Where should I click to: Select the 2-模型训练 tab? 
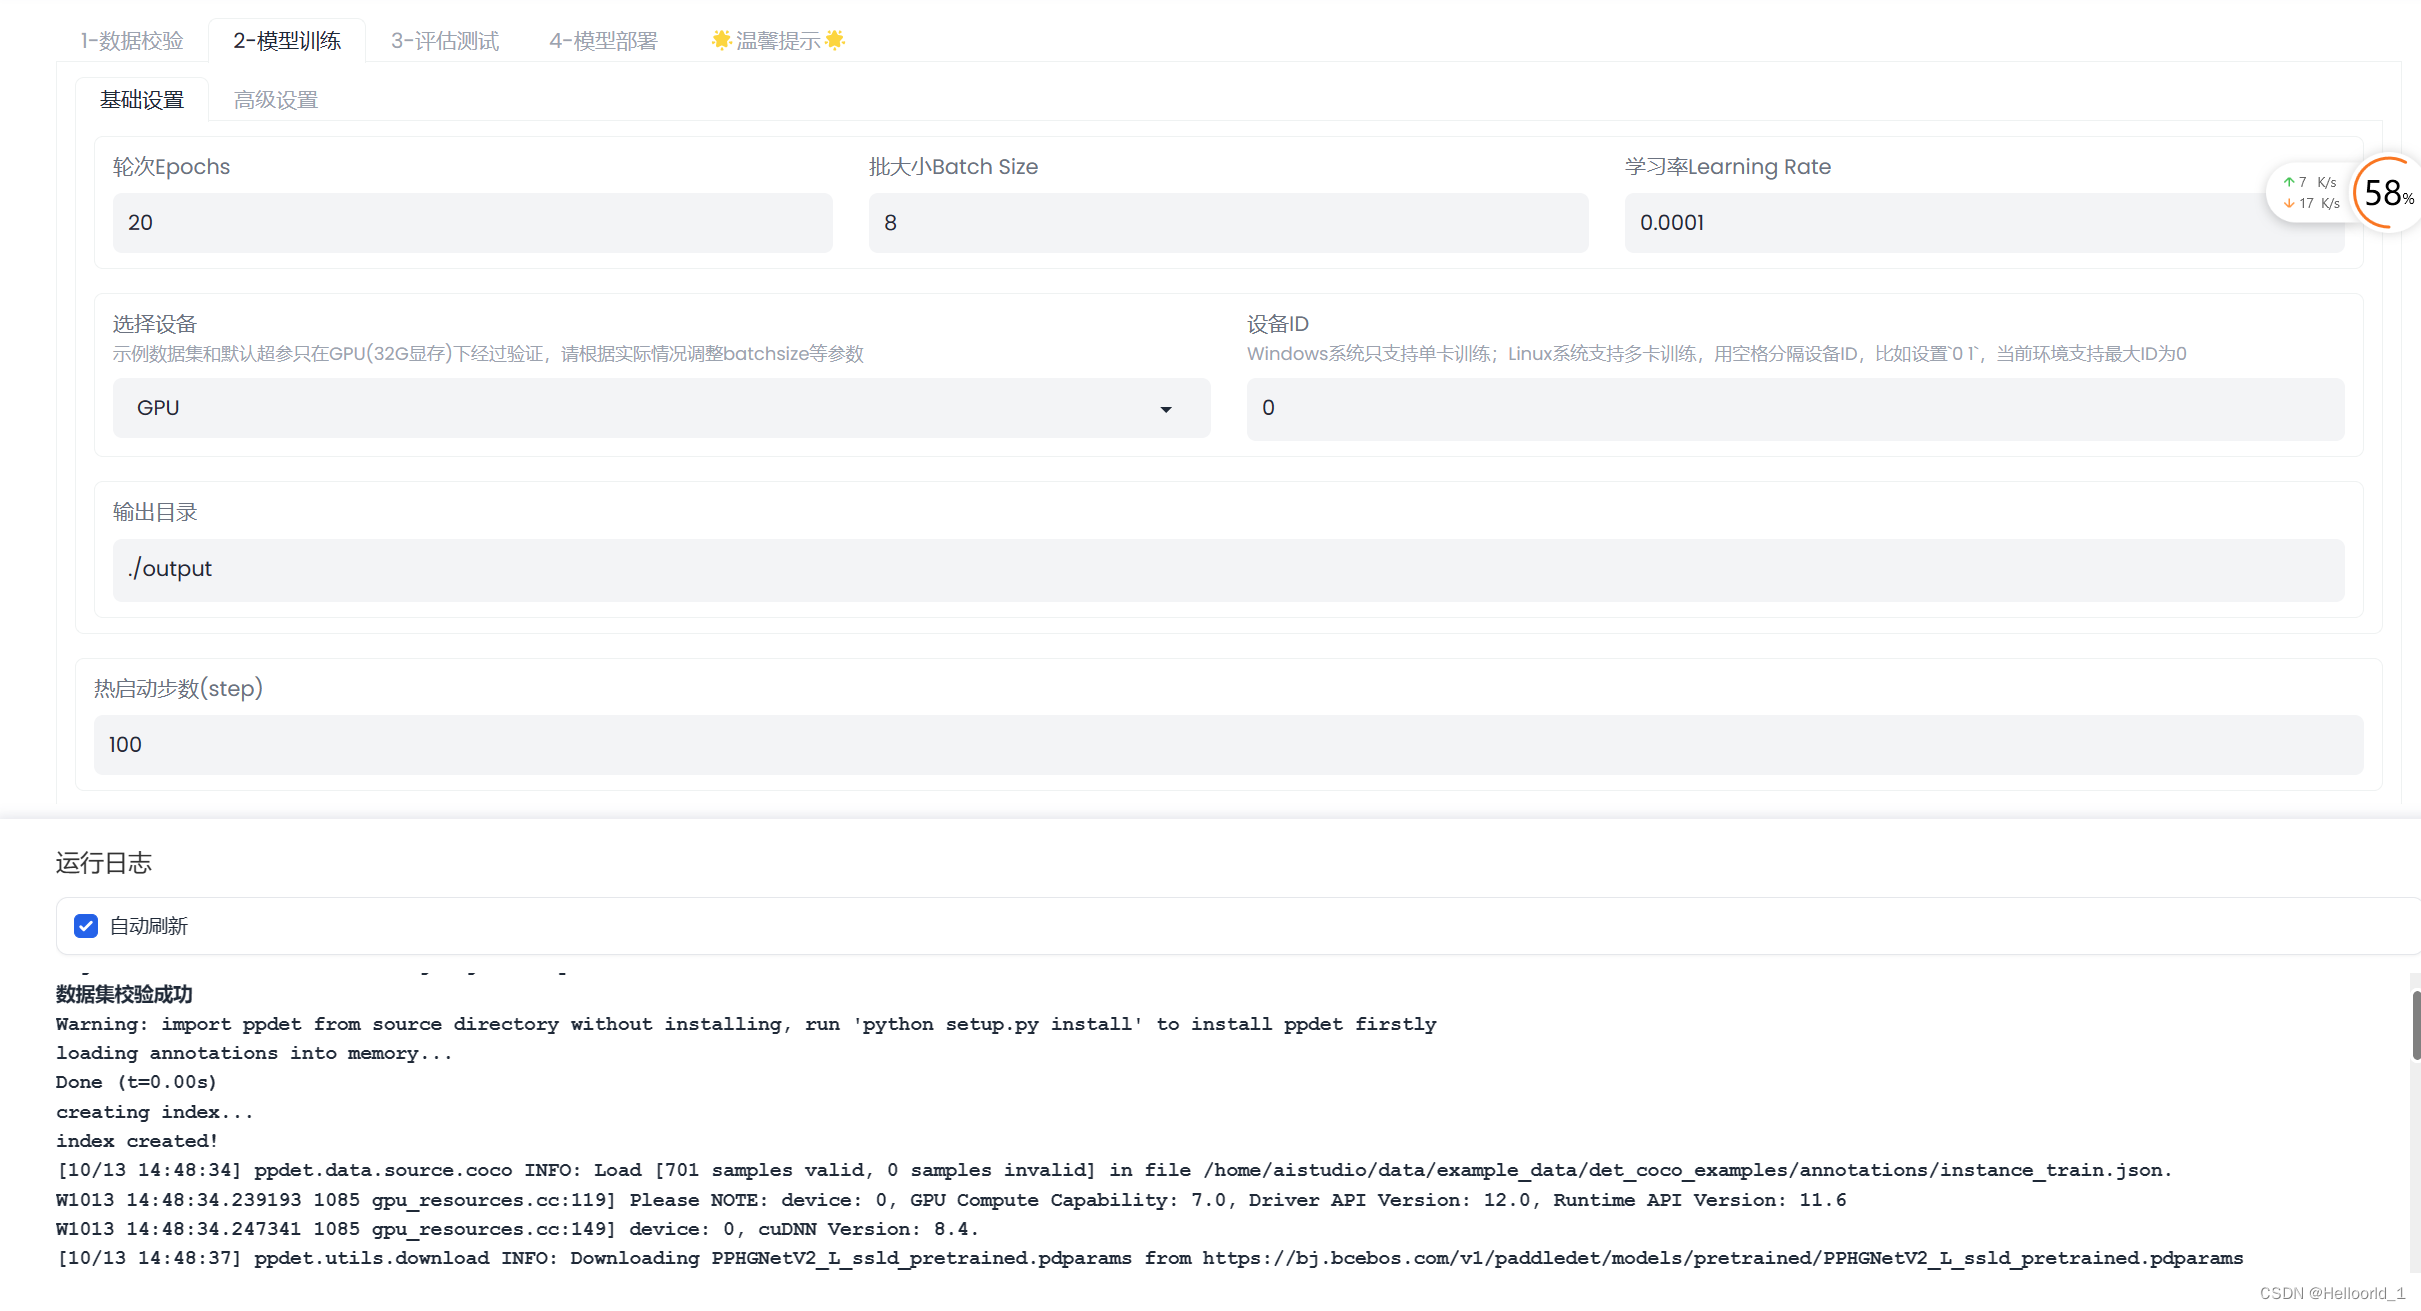(x=287, y=41)
